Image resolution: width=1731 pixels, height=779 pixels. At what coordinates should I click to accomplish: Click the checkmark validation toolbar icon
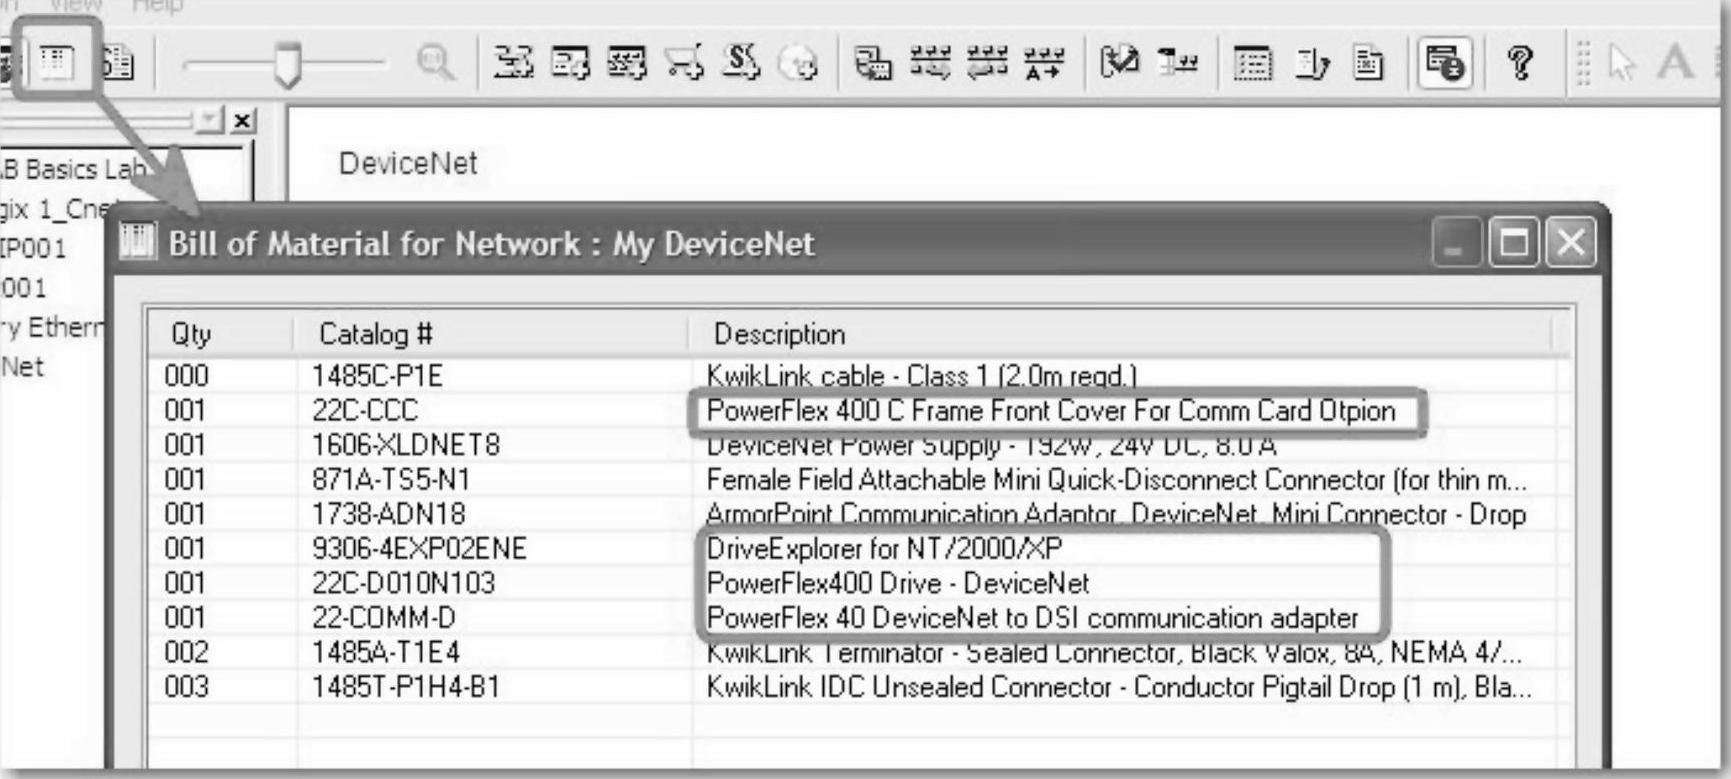(x=1119, y=63)
